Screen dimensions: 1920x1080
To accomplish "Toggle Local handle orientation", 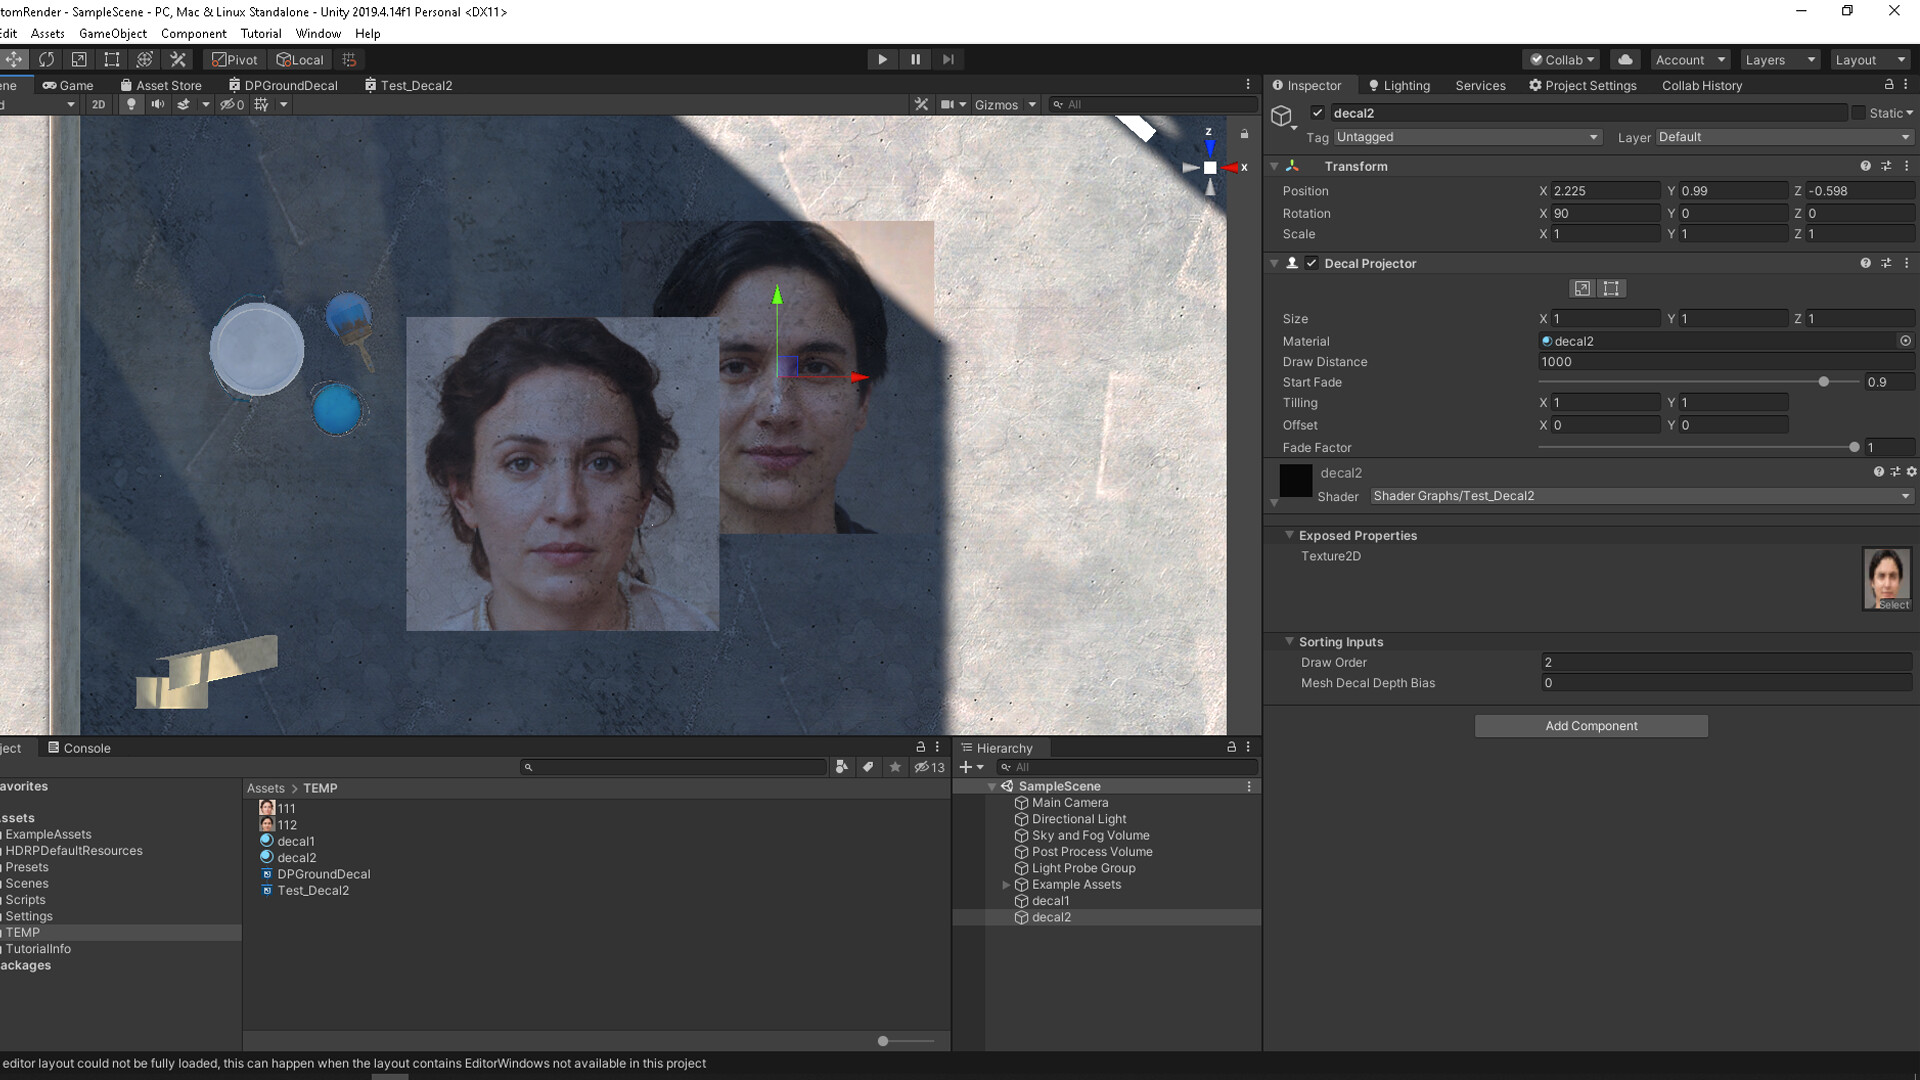I will click(x=299, y=59).
